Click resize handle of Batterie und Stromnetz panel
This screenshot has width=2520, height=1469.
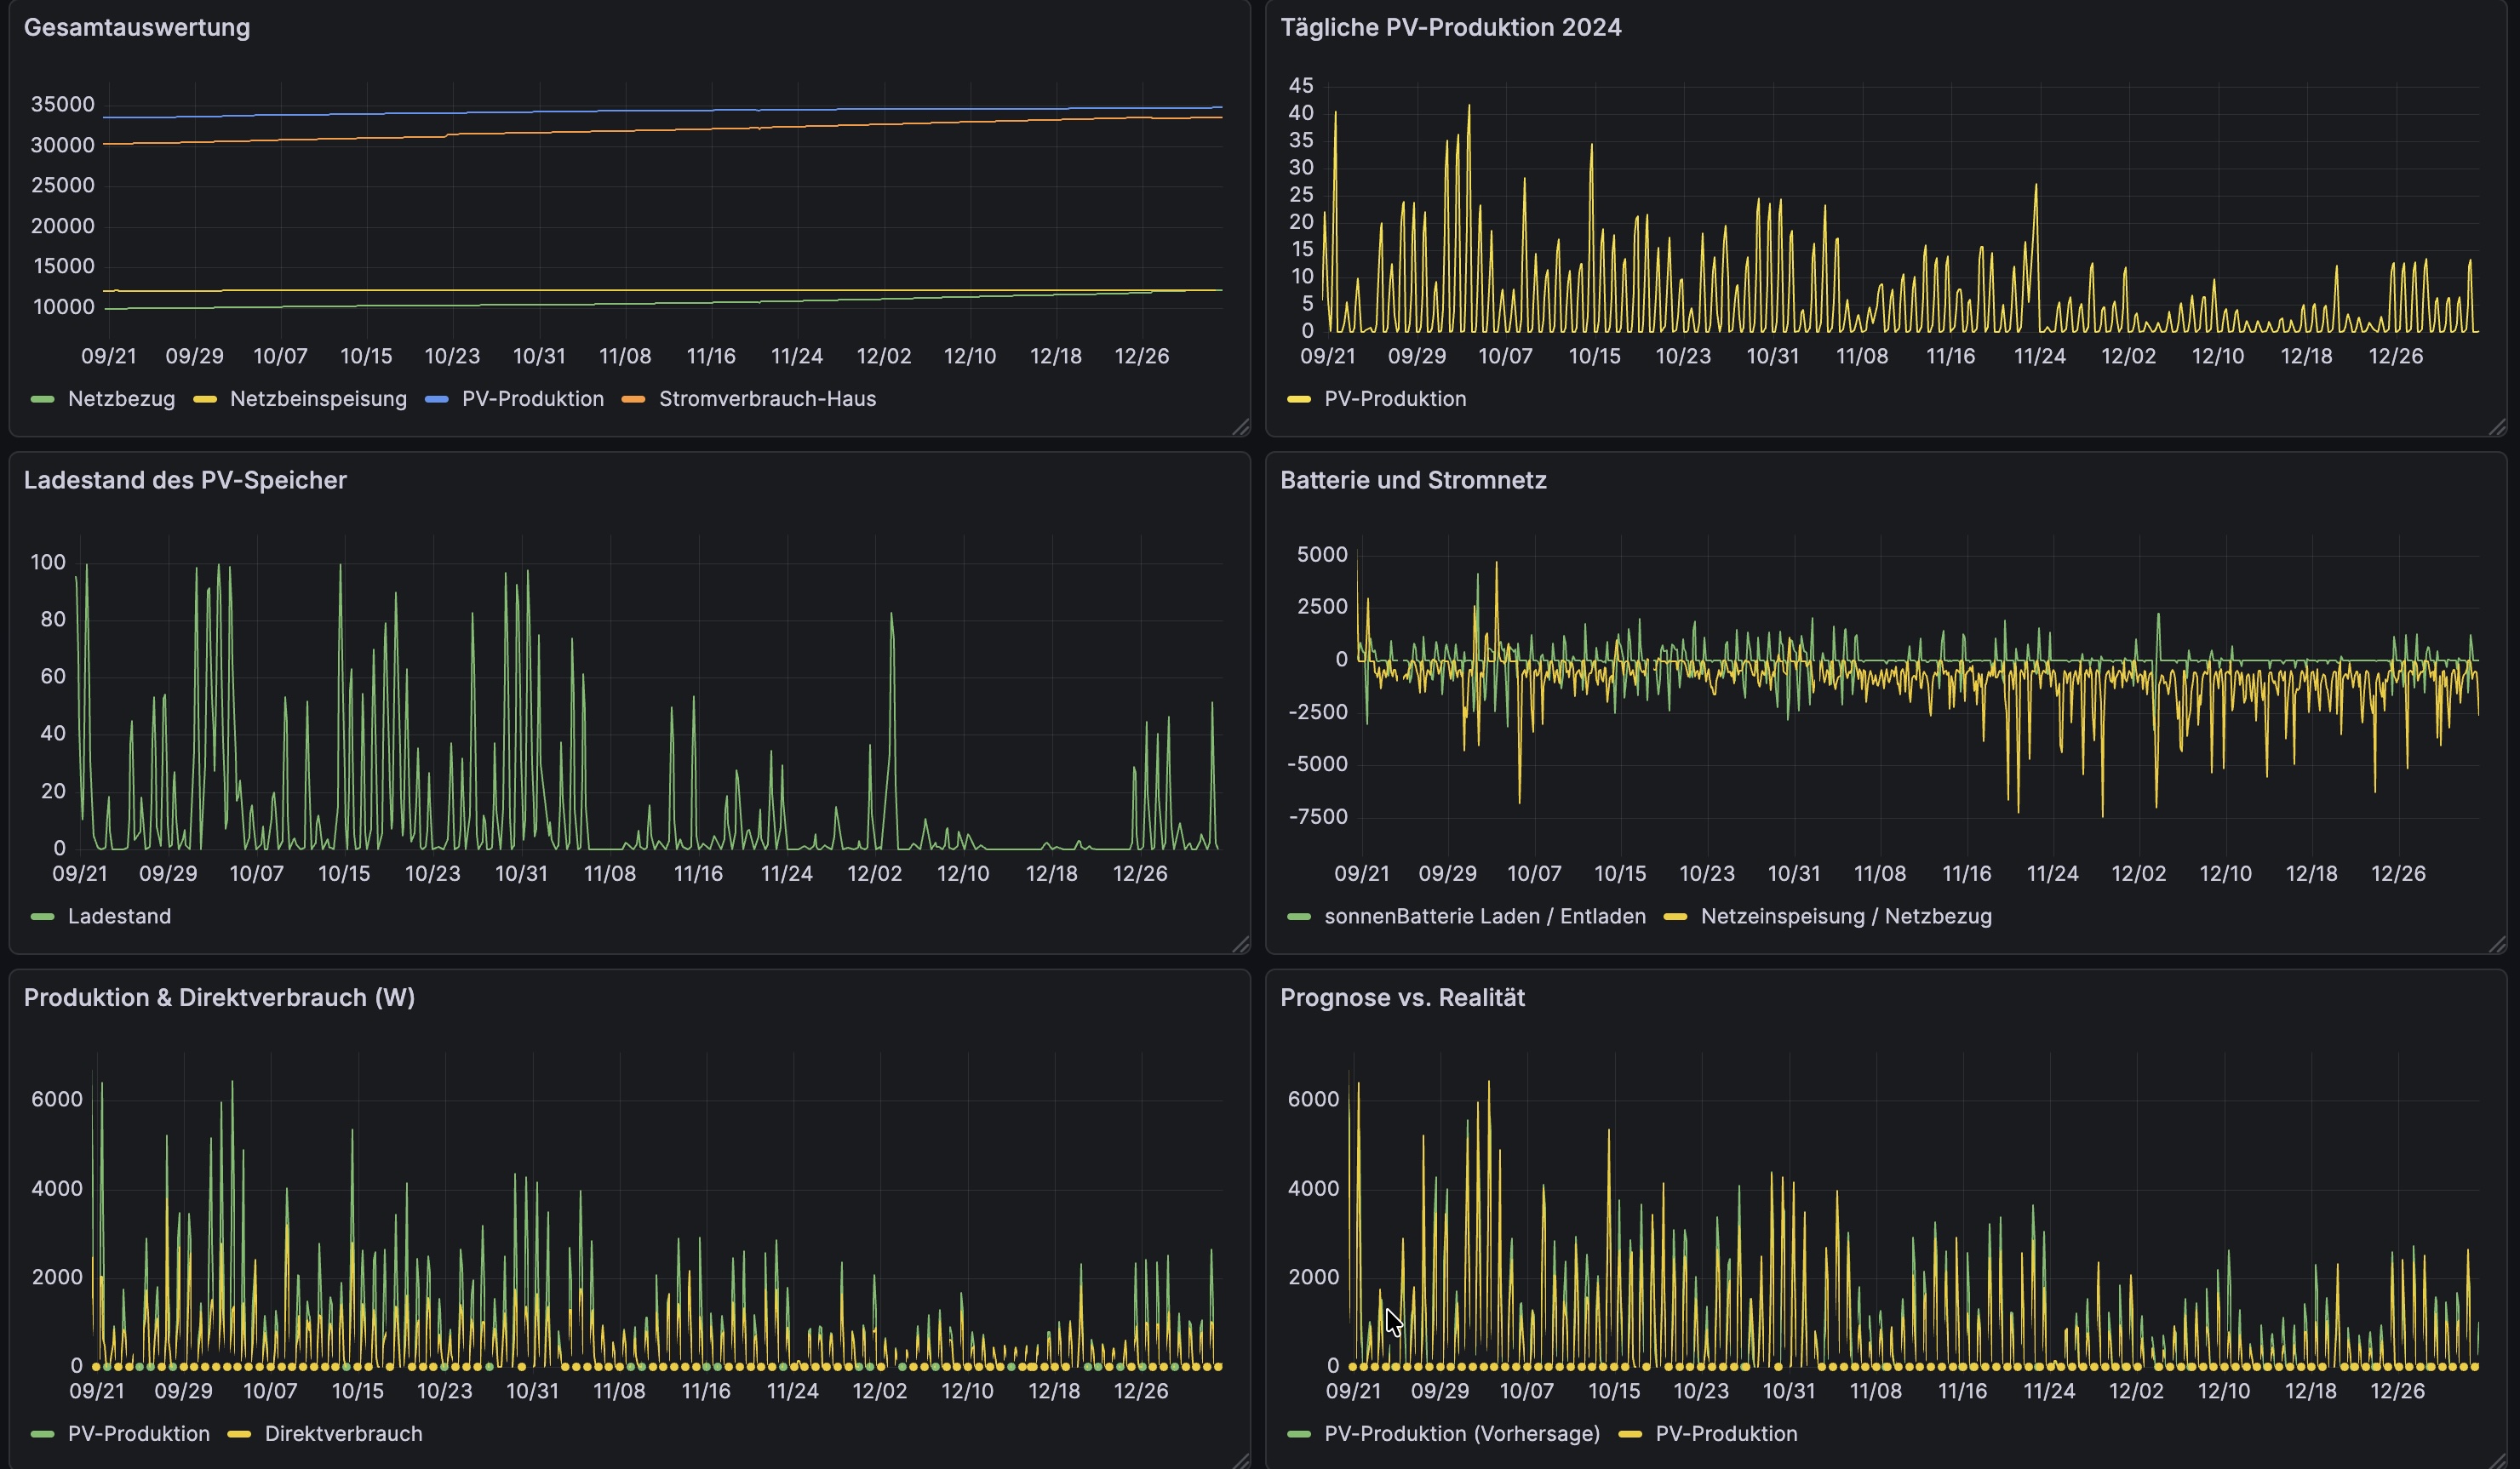[x=2497, y=945]
